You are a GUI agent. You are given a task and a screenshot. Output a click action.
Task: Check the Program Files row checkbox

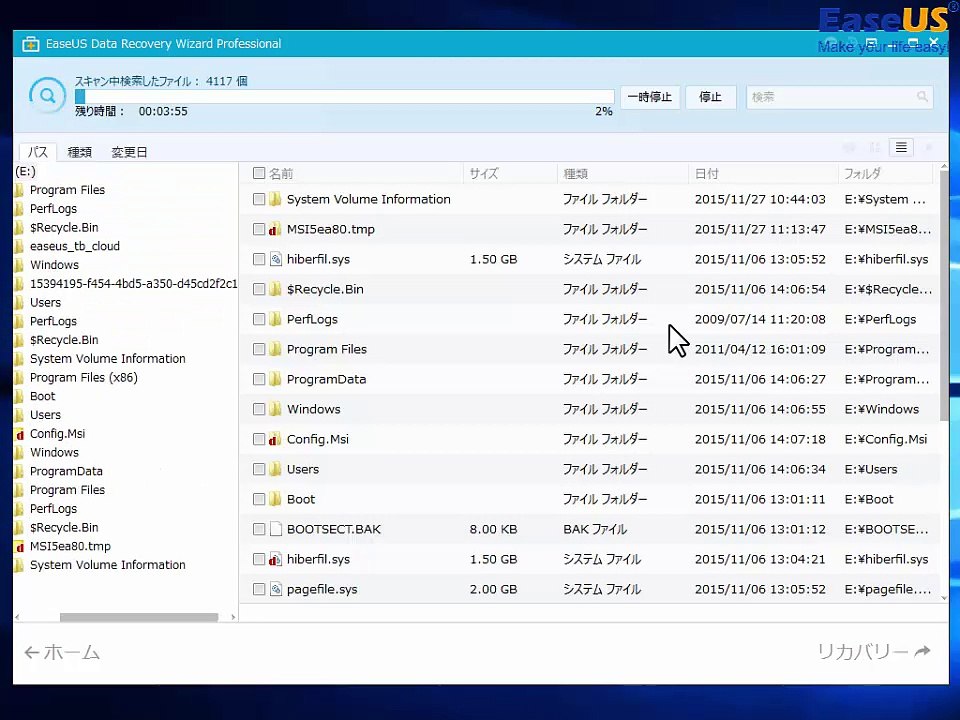click(x=259, y=349)
